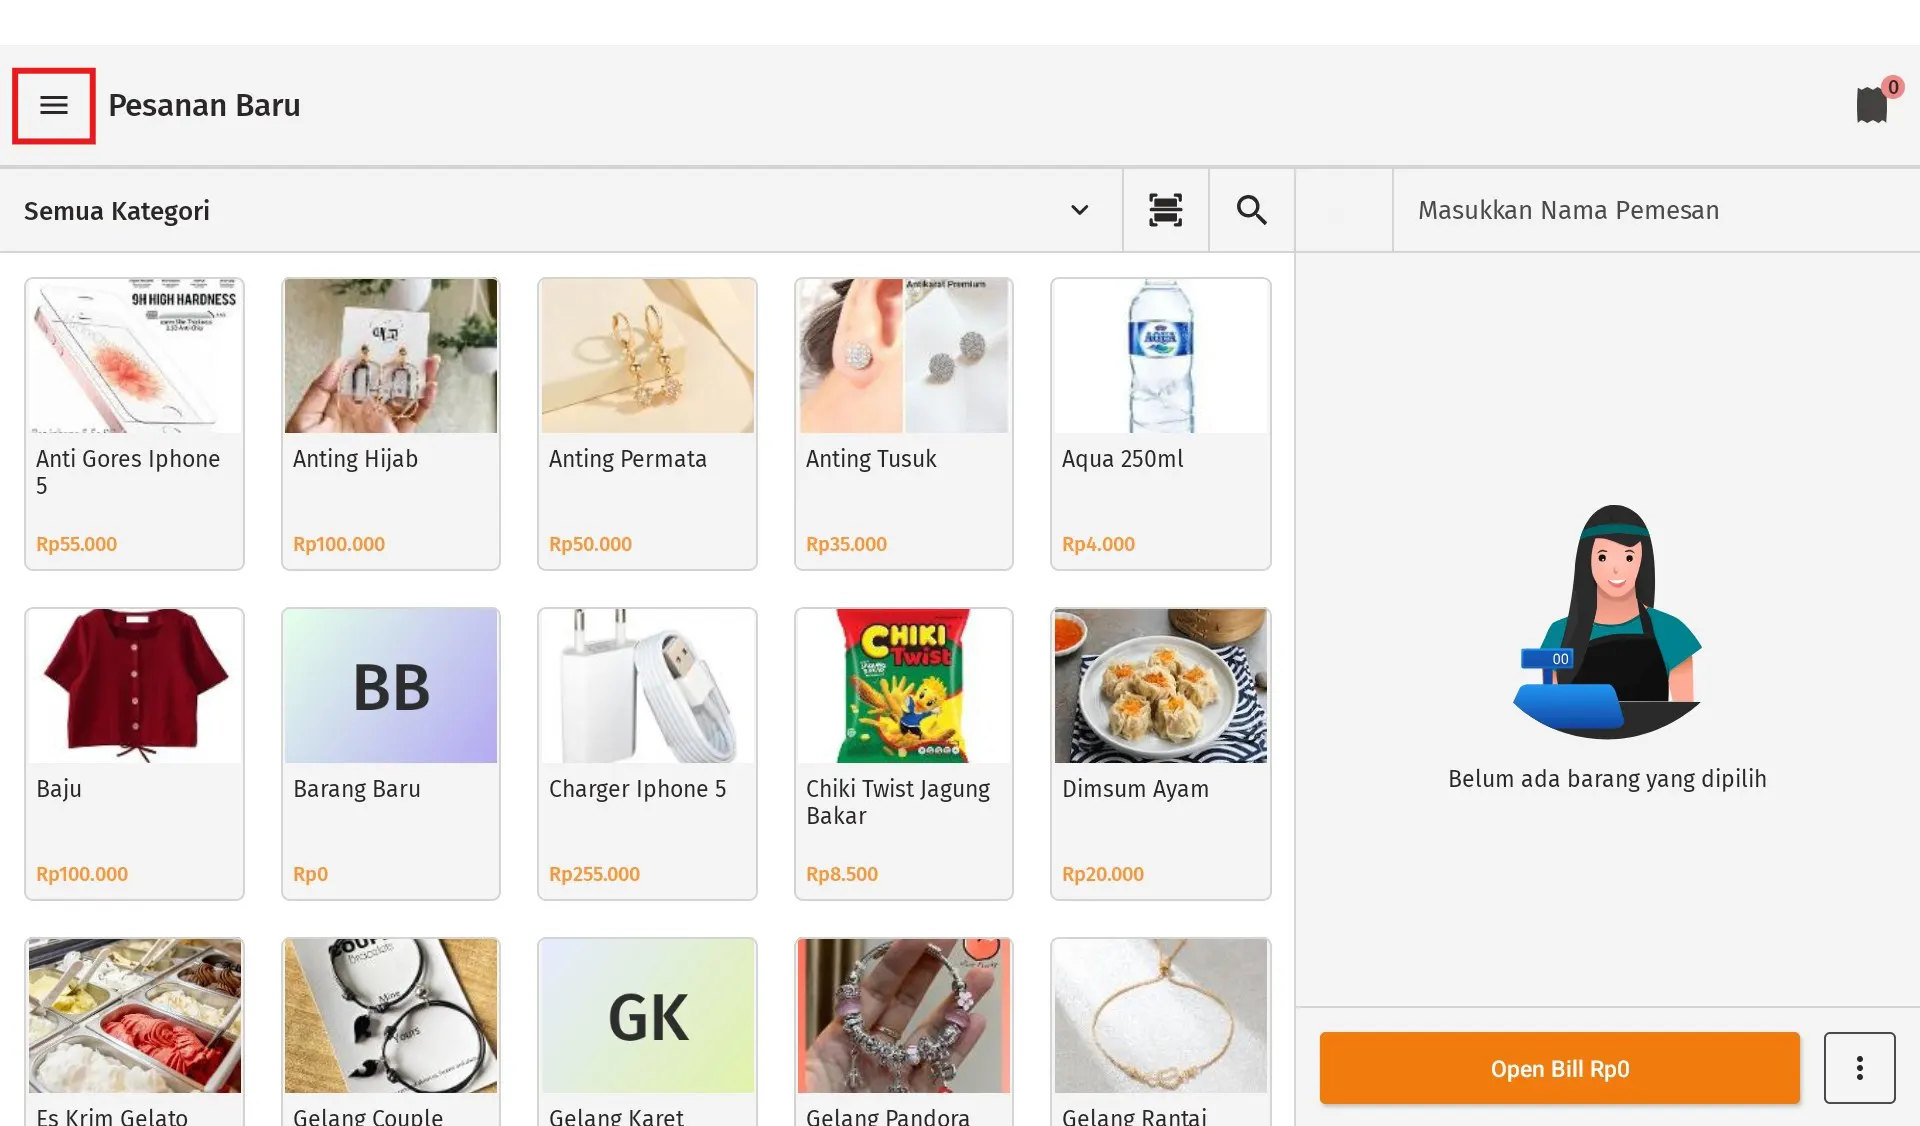Select the Barang Baru item
Screen dimensions: 1920x1126
click(x=391, y=753)
